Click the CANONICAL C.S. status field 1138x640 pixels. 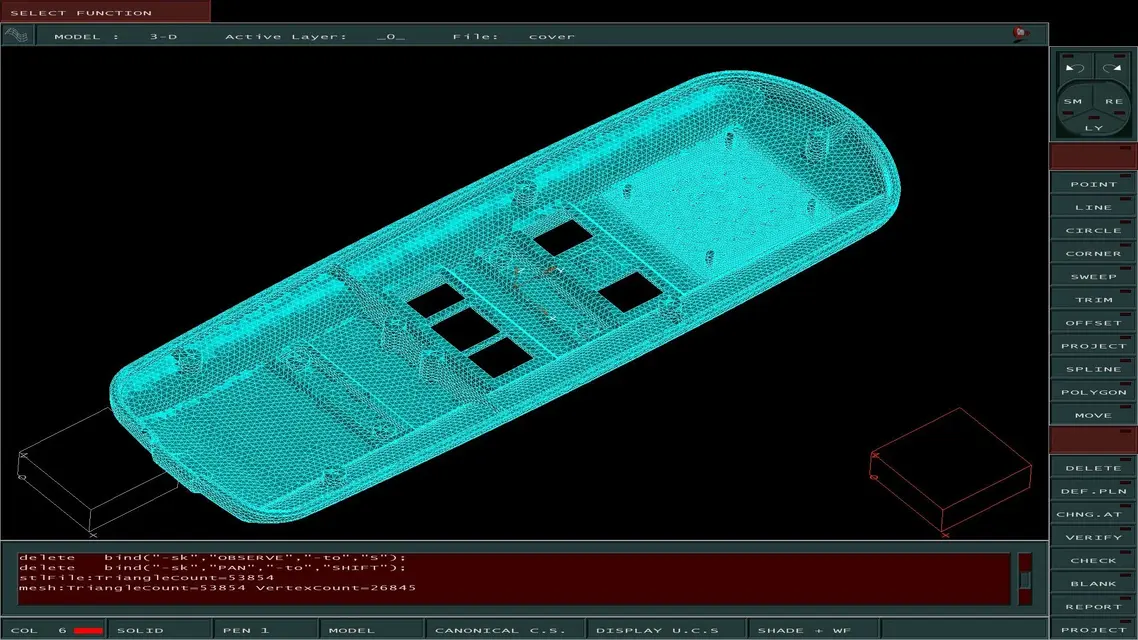[x=506, y=630]
